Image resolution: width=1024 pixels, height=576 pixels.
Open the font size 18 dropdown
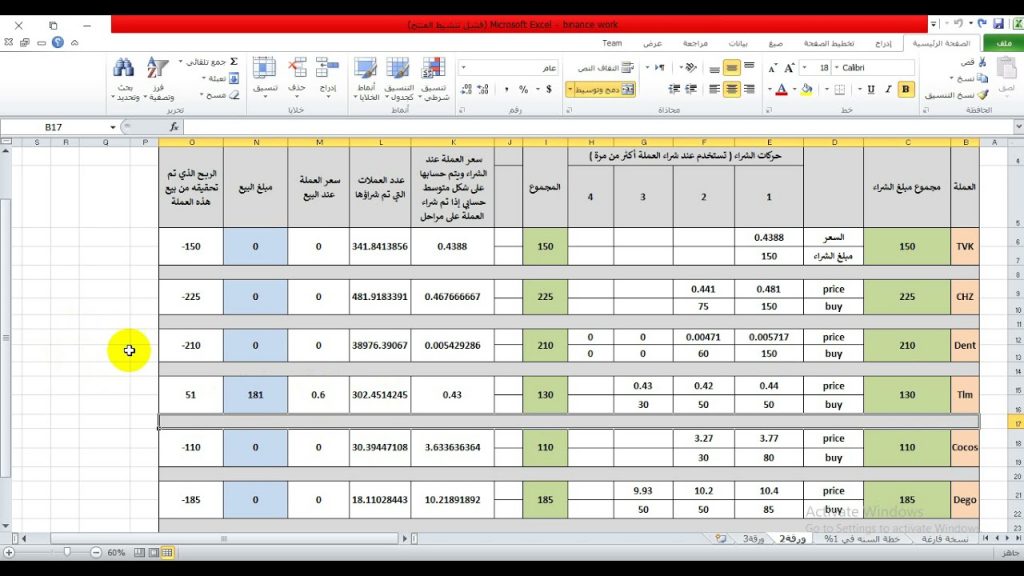805,68
